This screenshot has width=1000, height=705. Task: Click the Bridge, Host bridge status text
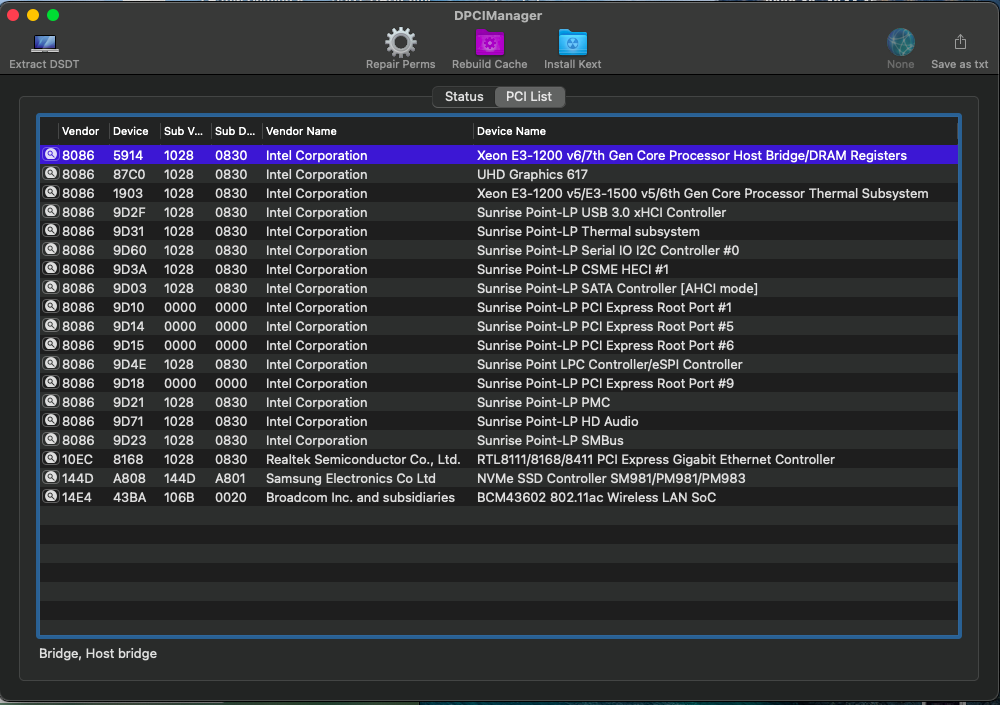[x=98, y=653]
